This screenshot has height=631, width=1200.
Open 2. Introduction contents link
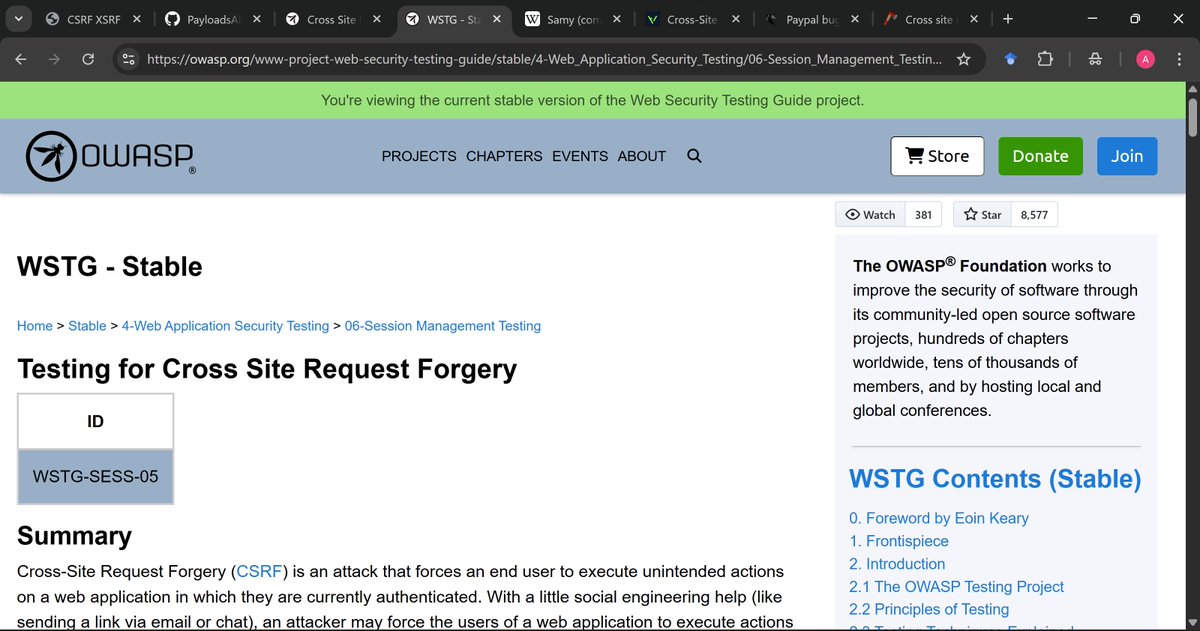pos(897,564)
